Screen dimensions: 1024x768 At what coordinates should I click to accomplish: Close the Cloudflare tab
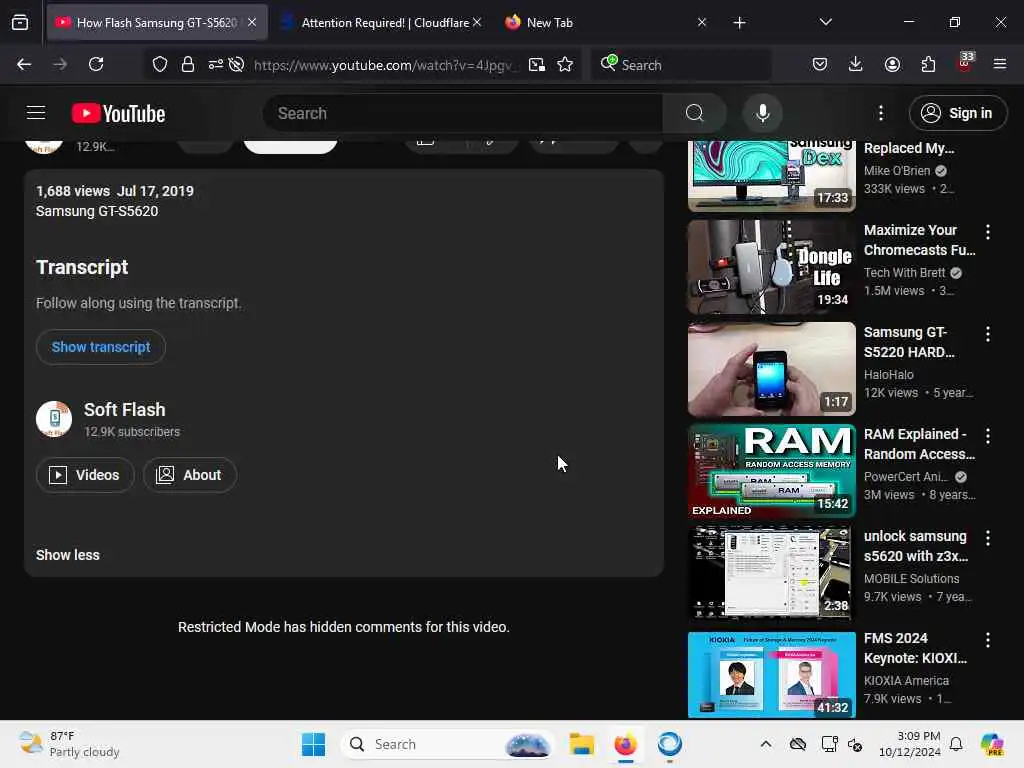pyautogui.click(x=477, y=22)
